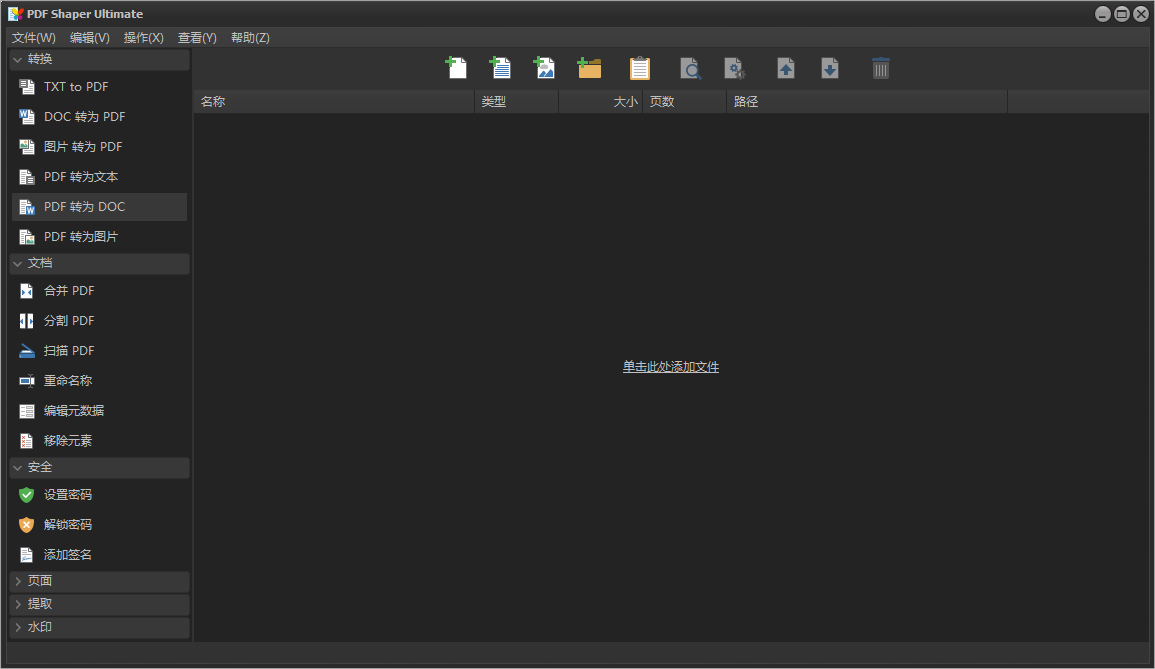Click the green shield 设置密码 icon
This screenshot has height=669, width=1155.
(27, 495)
